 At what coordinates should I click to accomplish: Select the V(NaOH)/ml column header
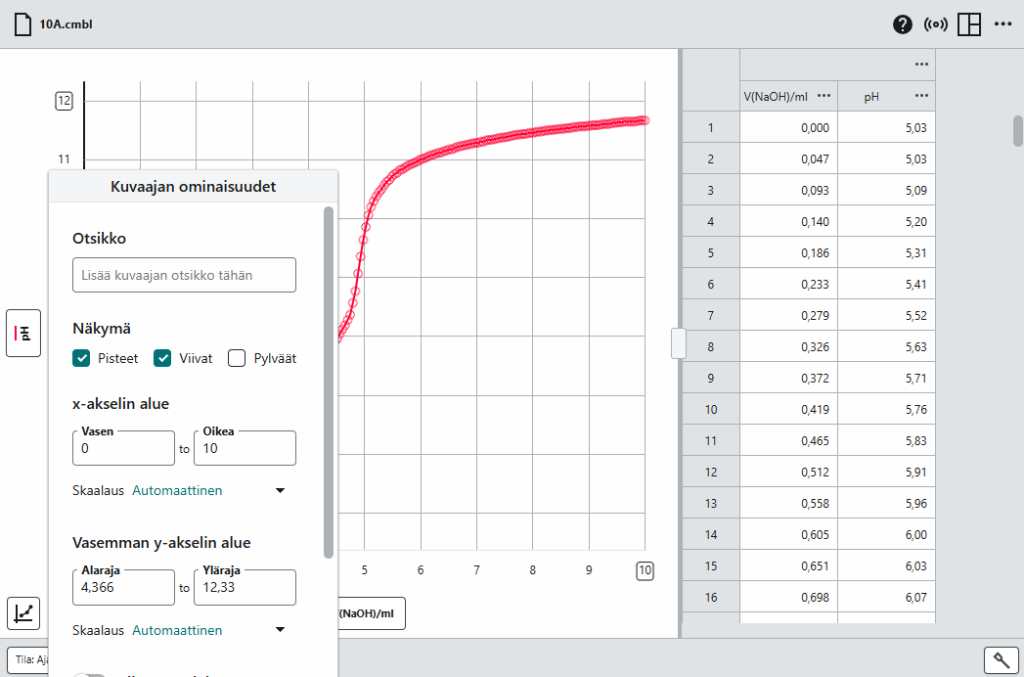(x=776, y=97)
